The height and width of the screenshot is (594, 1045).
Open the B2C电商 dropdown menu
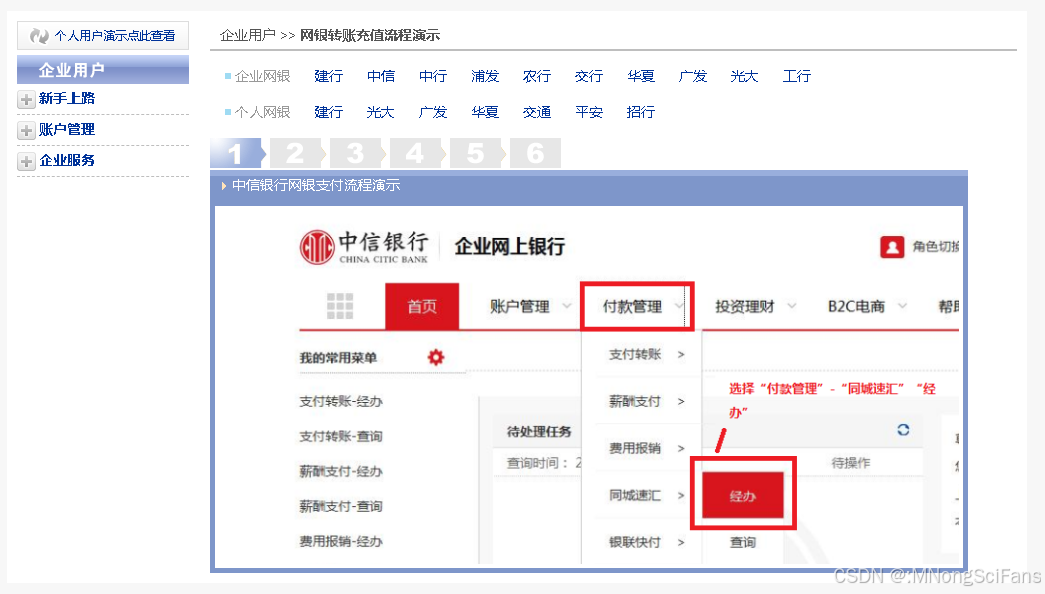(x=867, y=307)
